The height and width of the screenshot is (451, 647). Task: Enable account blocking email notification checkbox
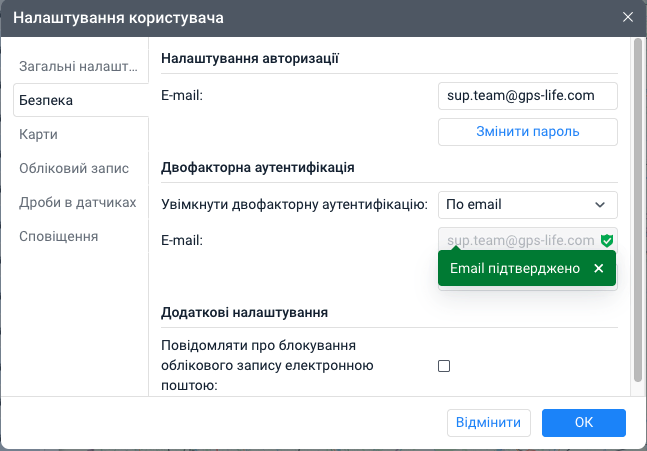[444, 366]
